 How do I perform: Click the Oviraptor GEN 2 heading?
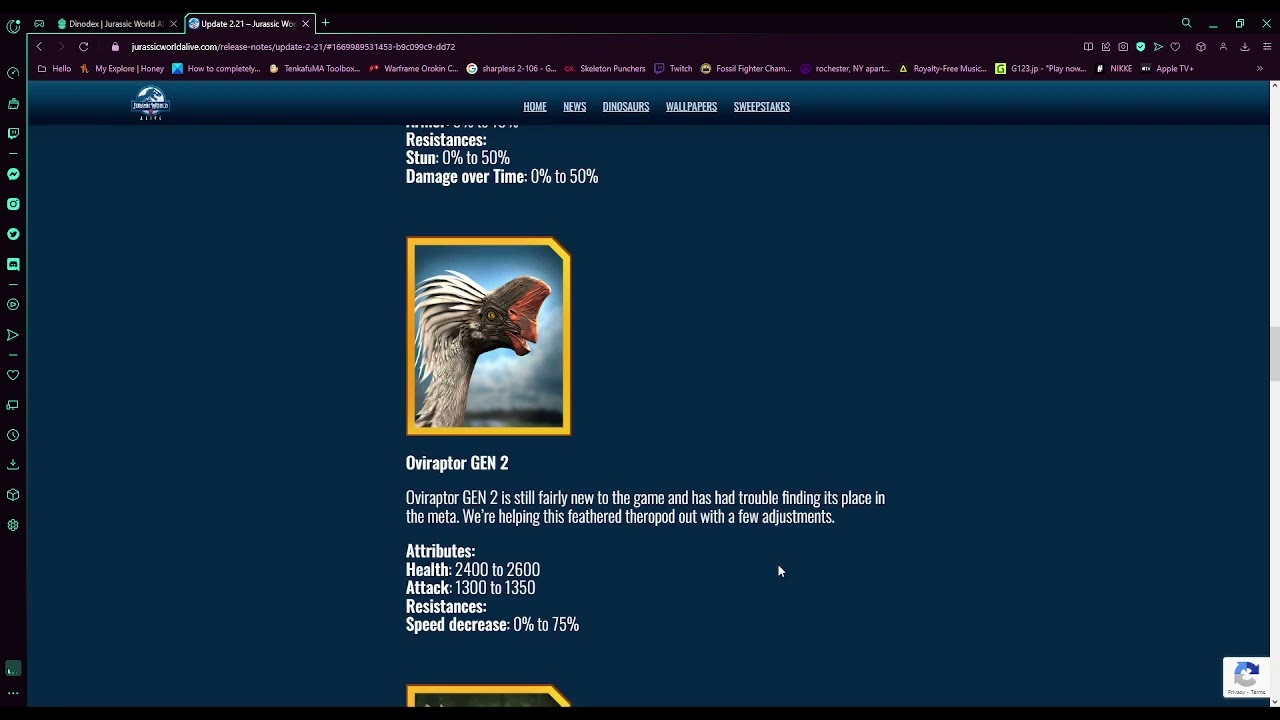point(457,463)
